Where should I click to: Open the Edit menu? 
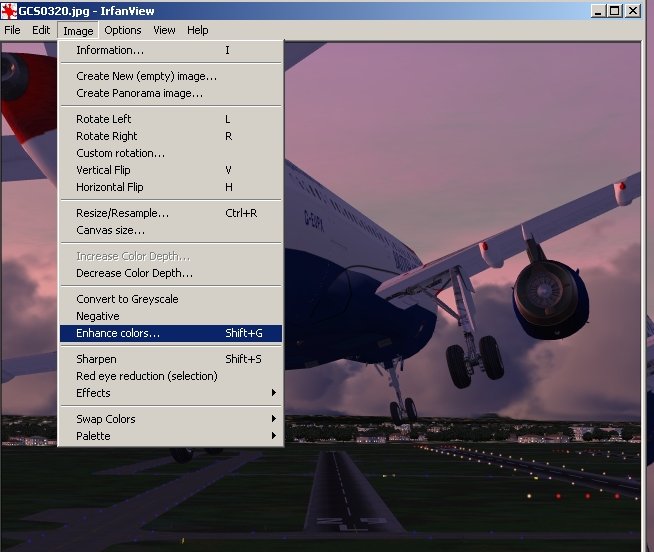tap(41, 30)
